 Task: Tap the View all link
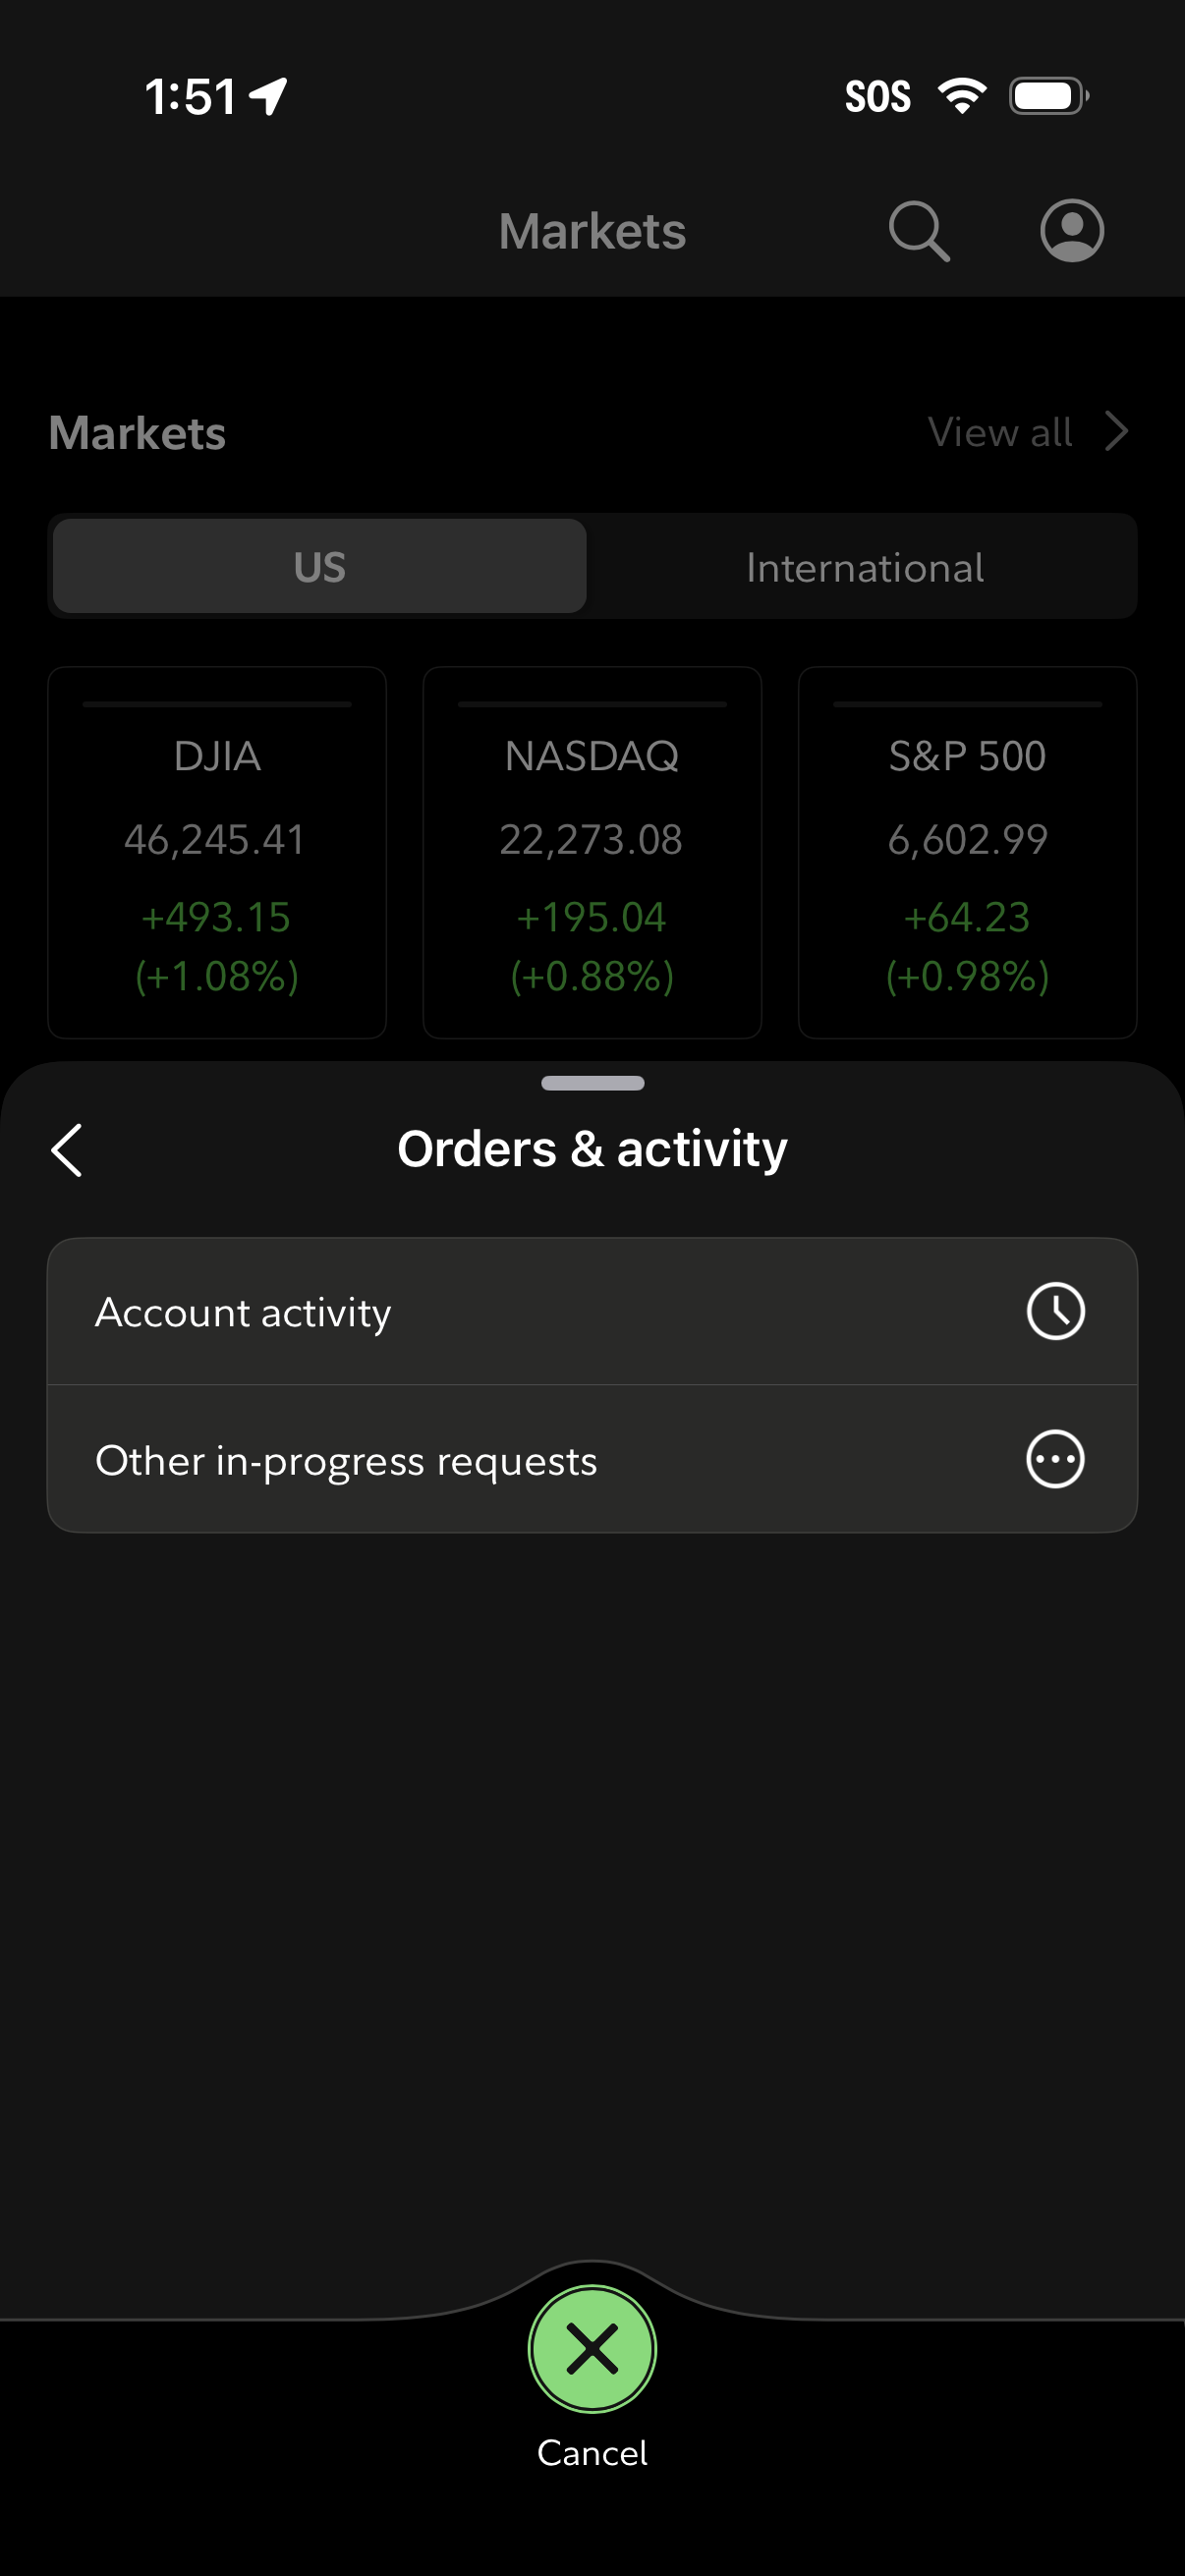tap(999, 432)
